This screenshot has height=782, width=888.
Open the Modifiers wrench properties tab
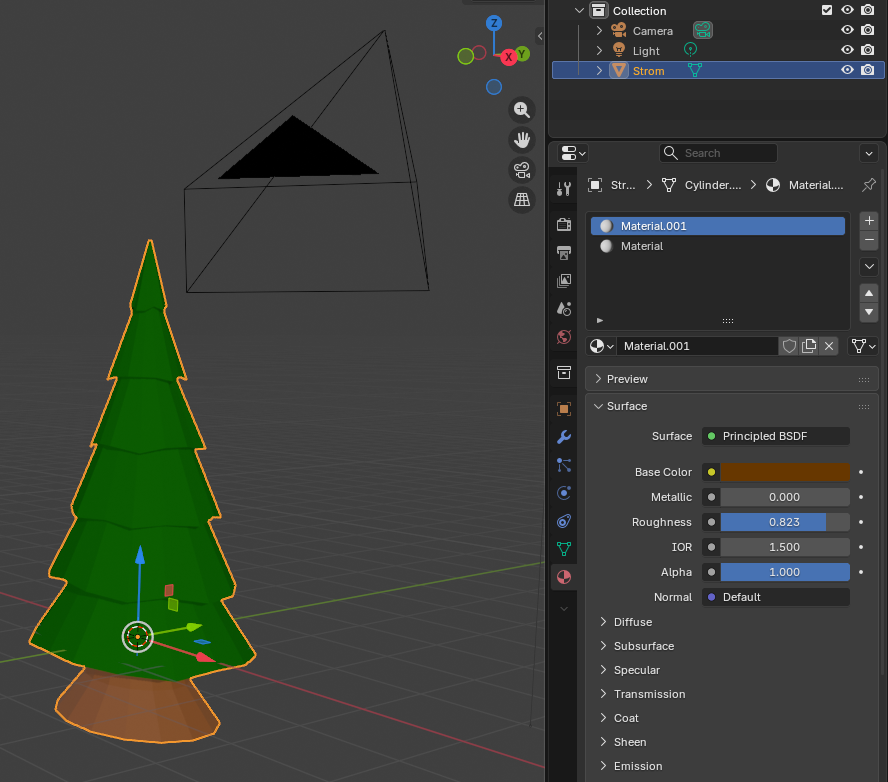click(564, 437)
